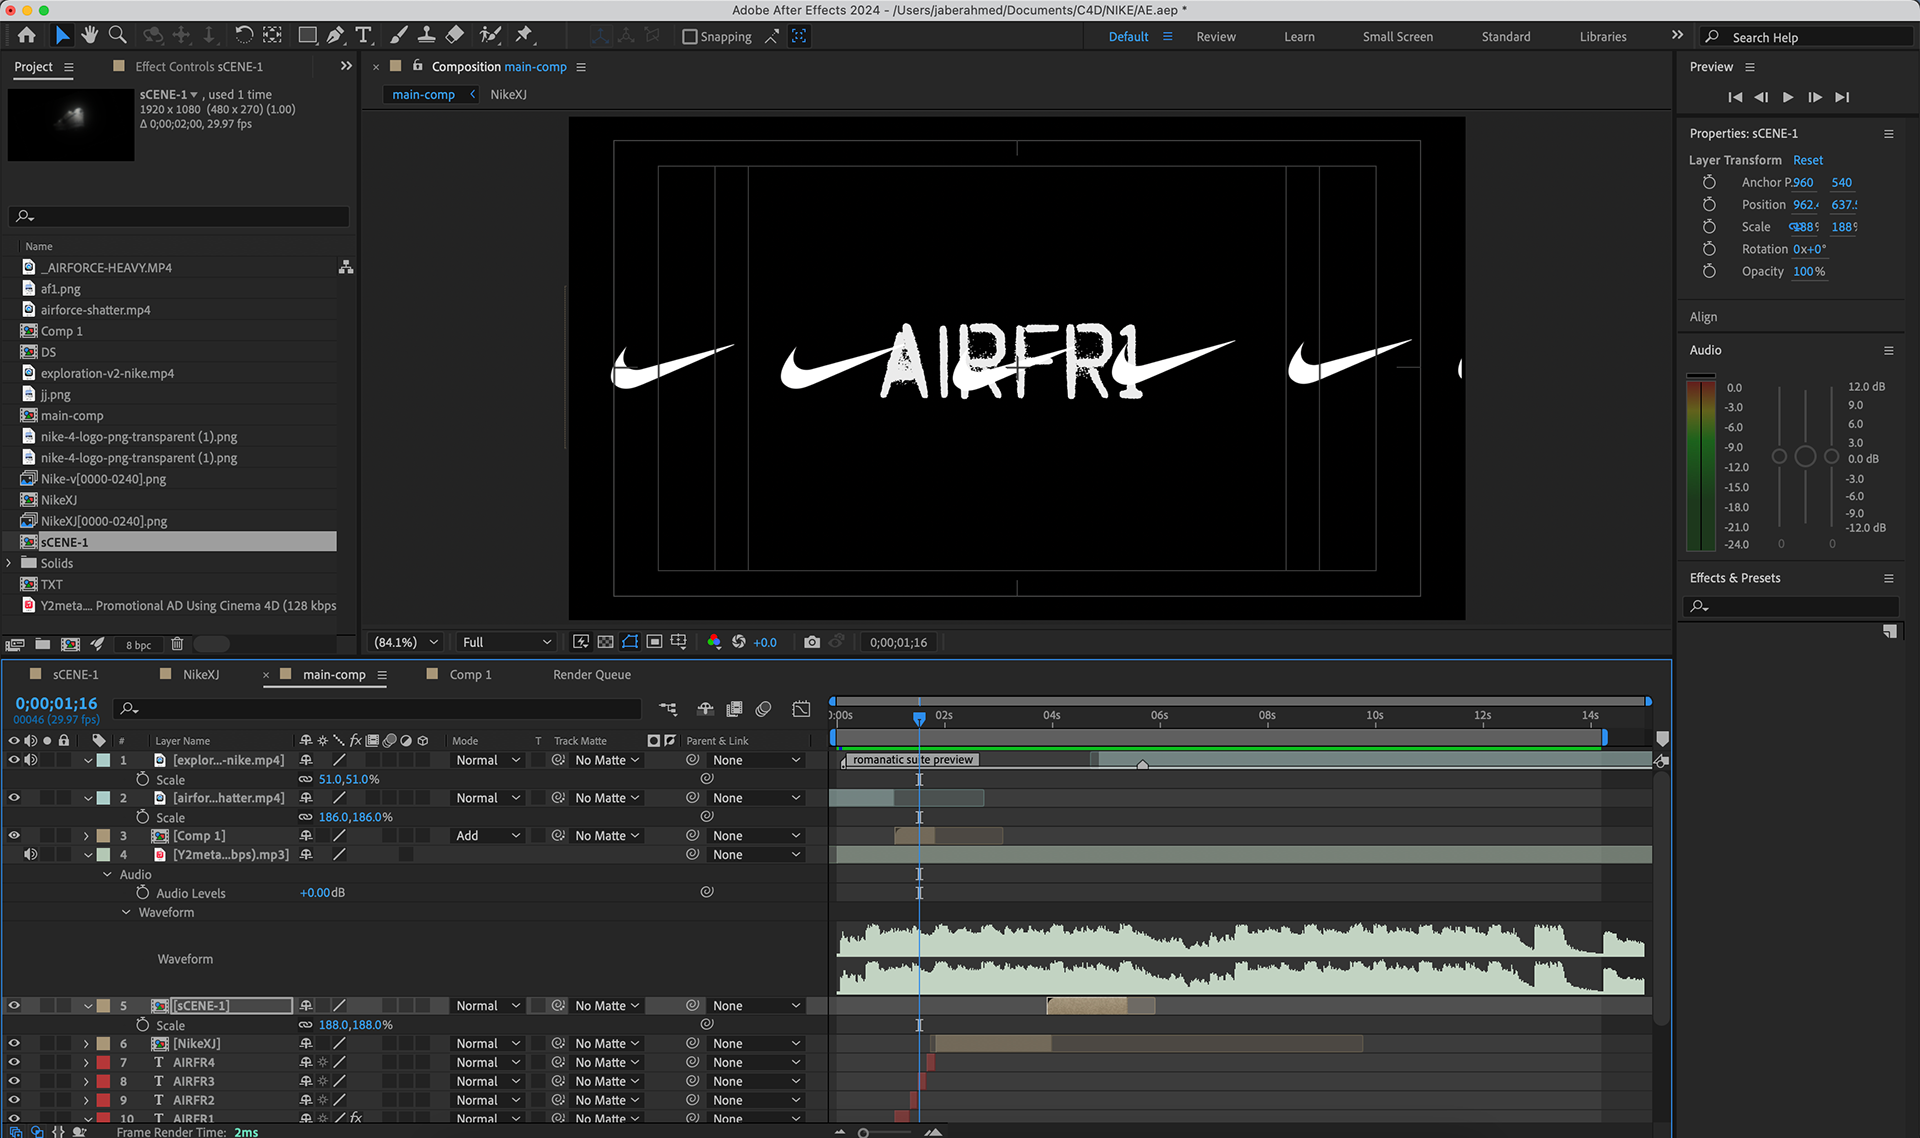Open blending mode dropdown for Comp 1 layer
The image size is (1920, 1138).
pos(488,835)
